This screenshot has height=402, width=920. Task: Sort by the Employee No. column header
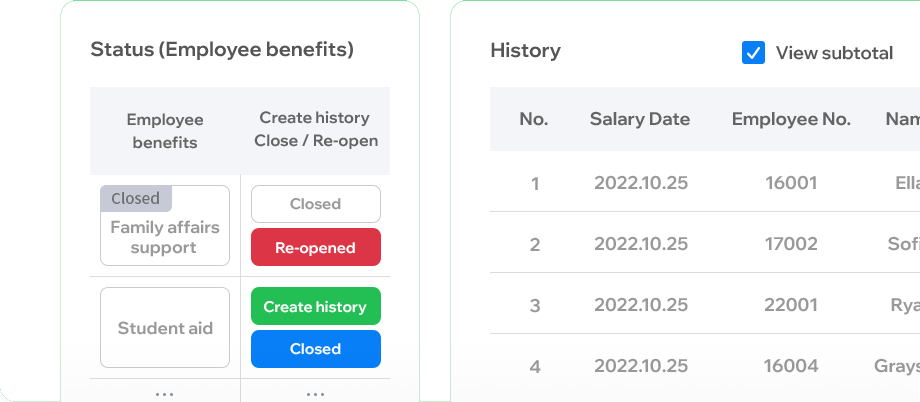(x=791, y=119)
